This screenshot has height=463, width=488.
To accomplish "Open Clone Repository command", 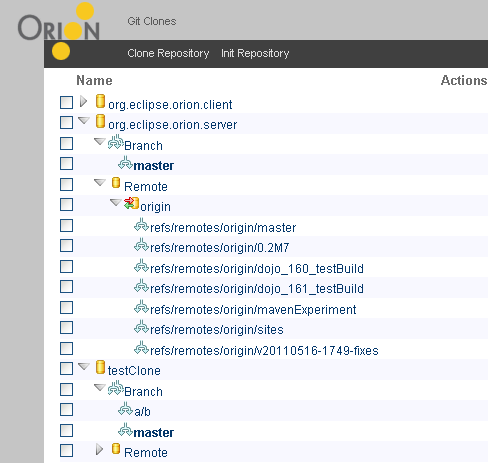I will 168,53.
